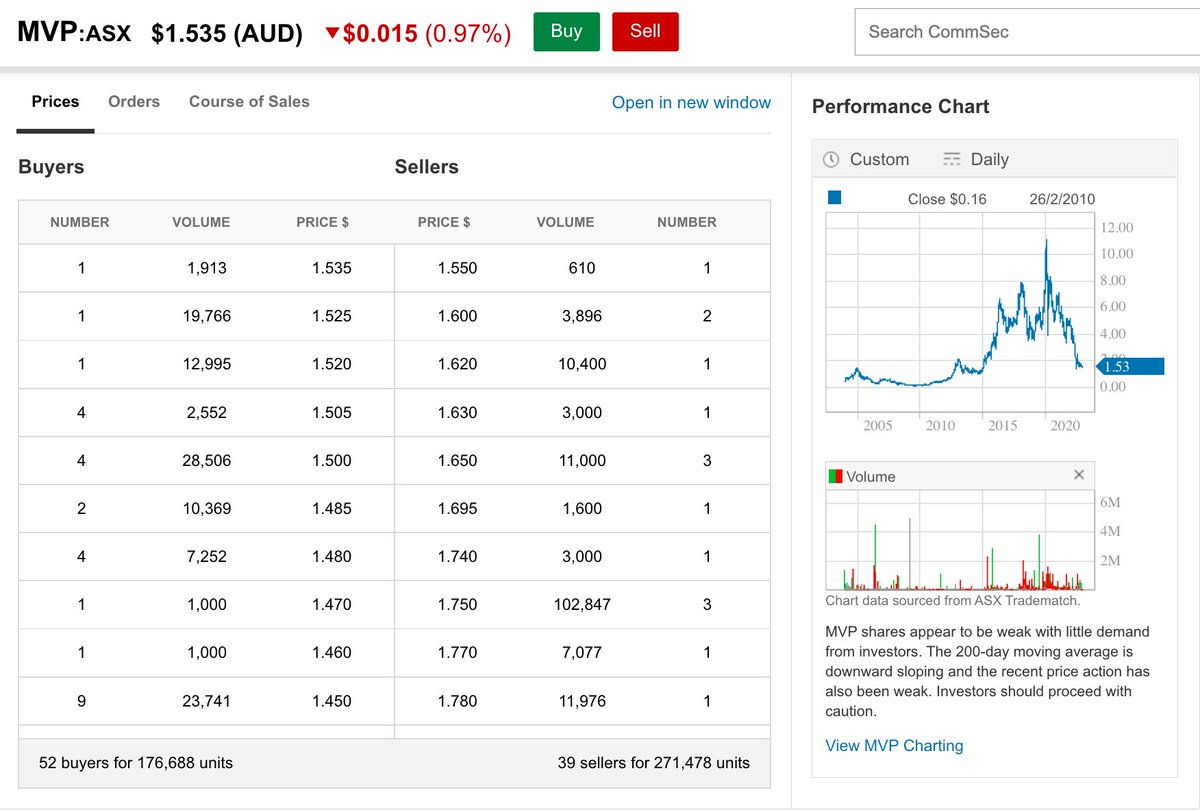Select the seller volume 102,847 cell

[582, 604]
